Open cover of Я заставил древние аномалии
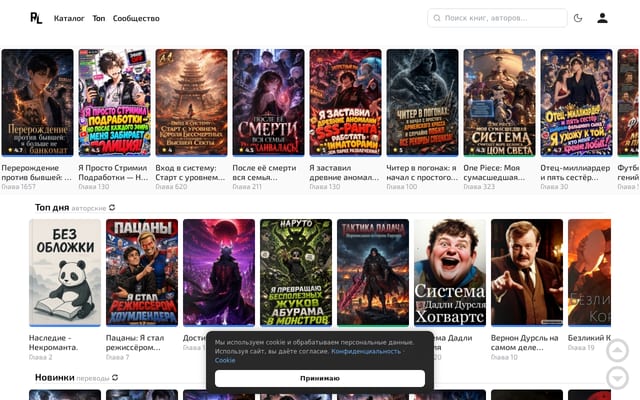The height and width of the screenshot is (400, 640). (345, 102)
